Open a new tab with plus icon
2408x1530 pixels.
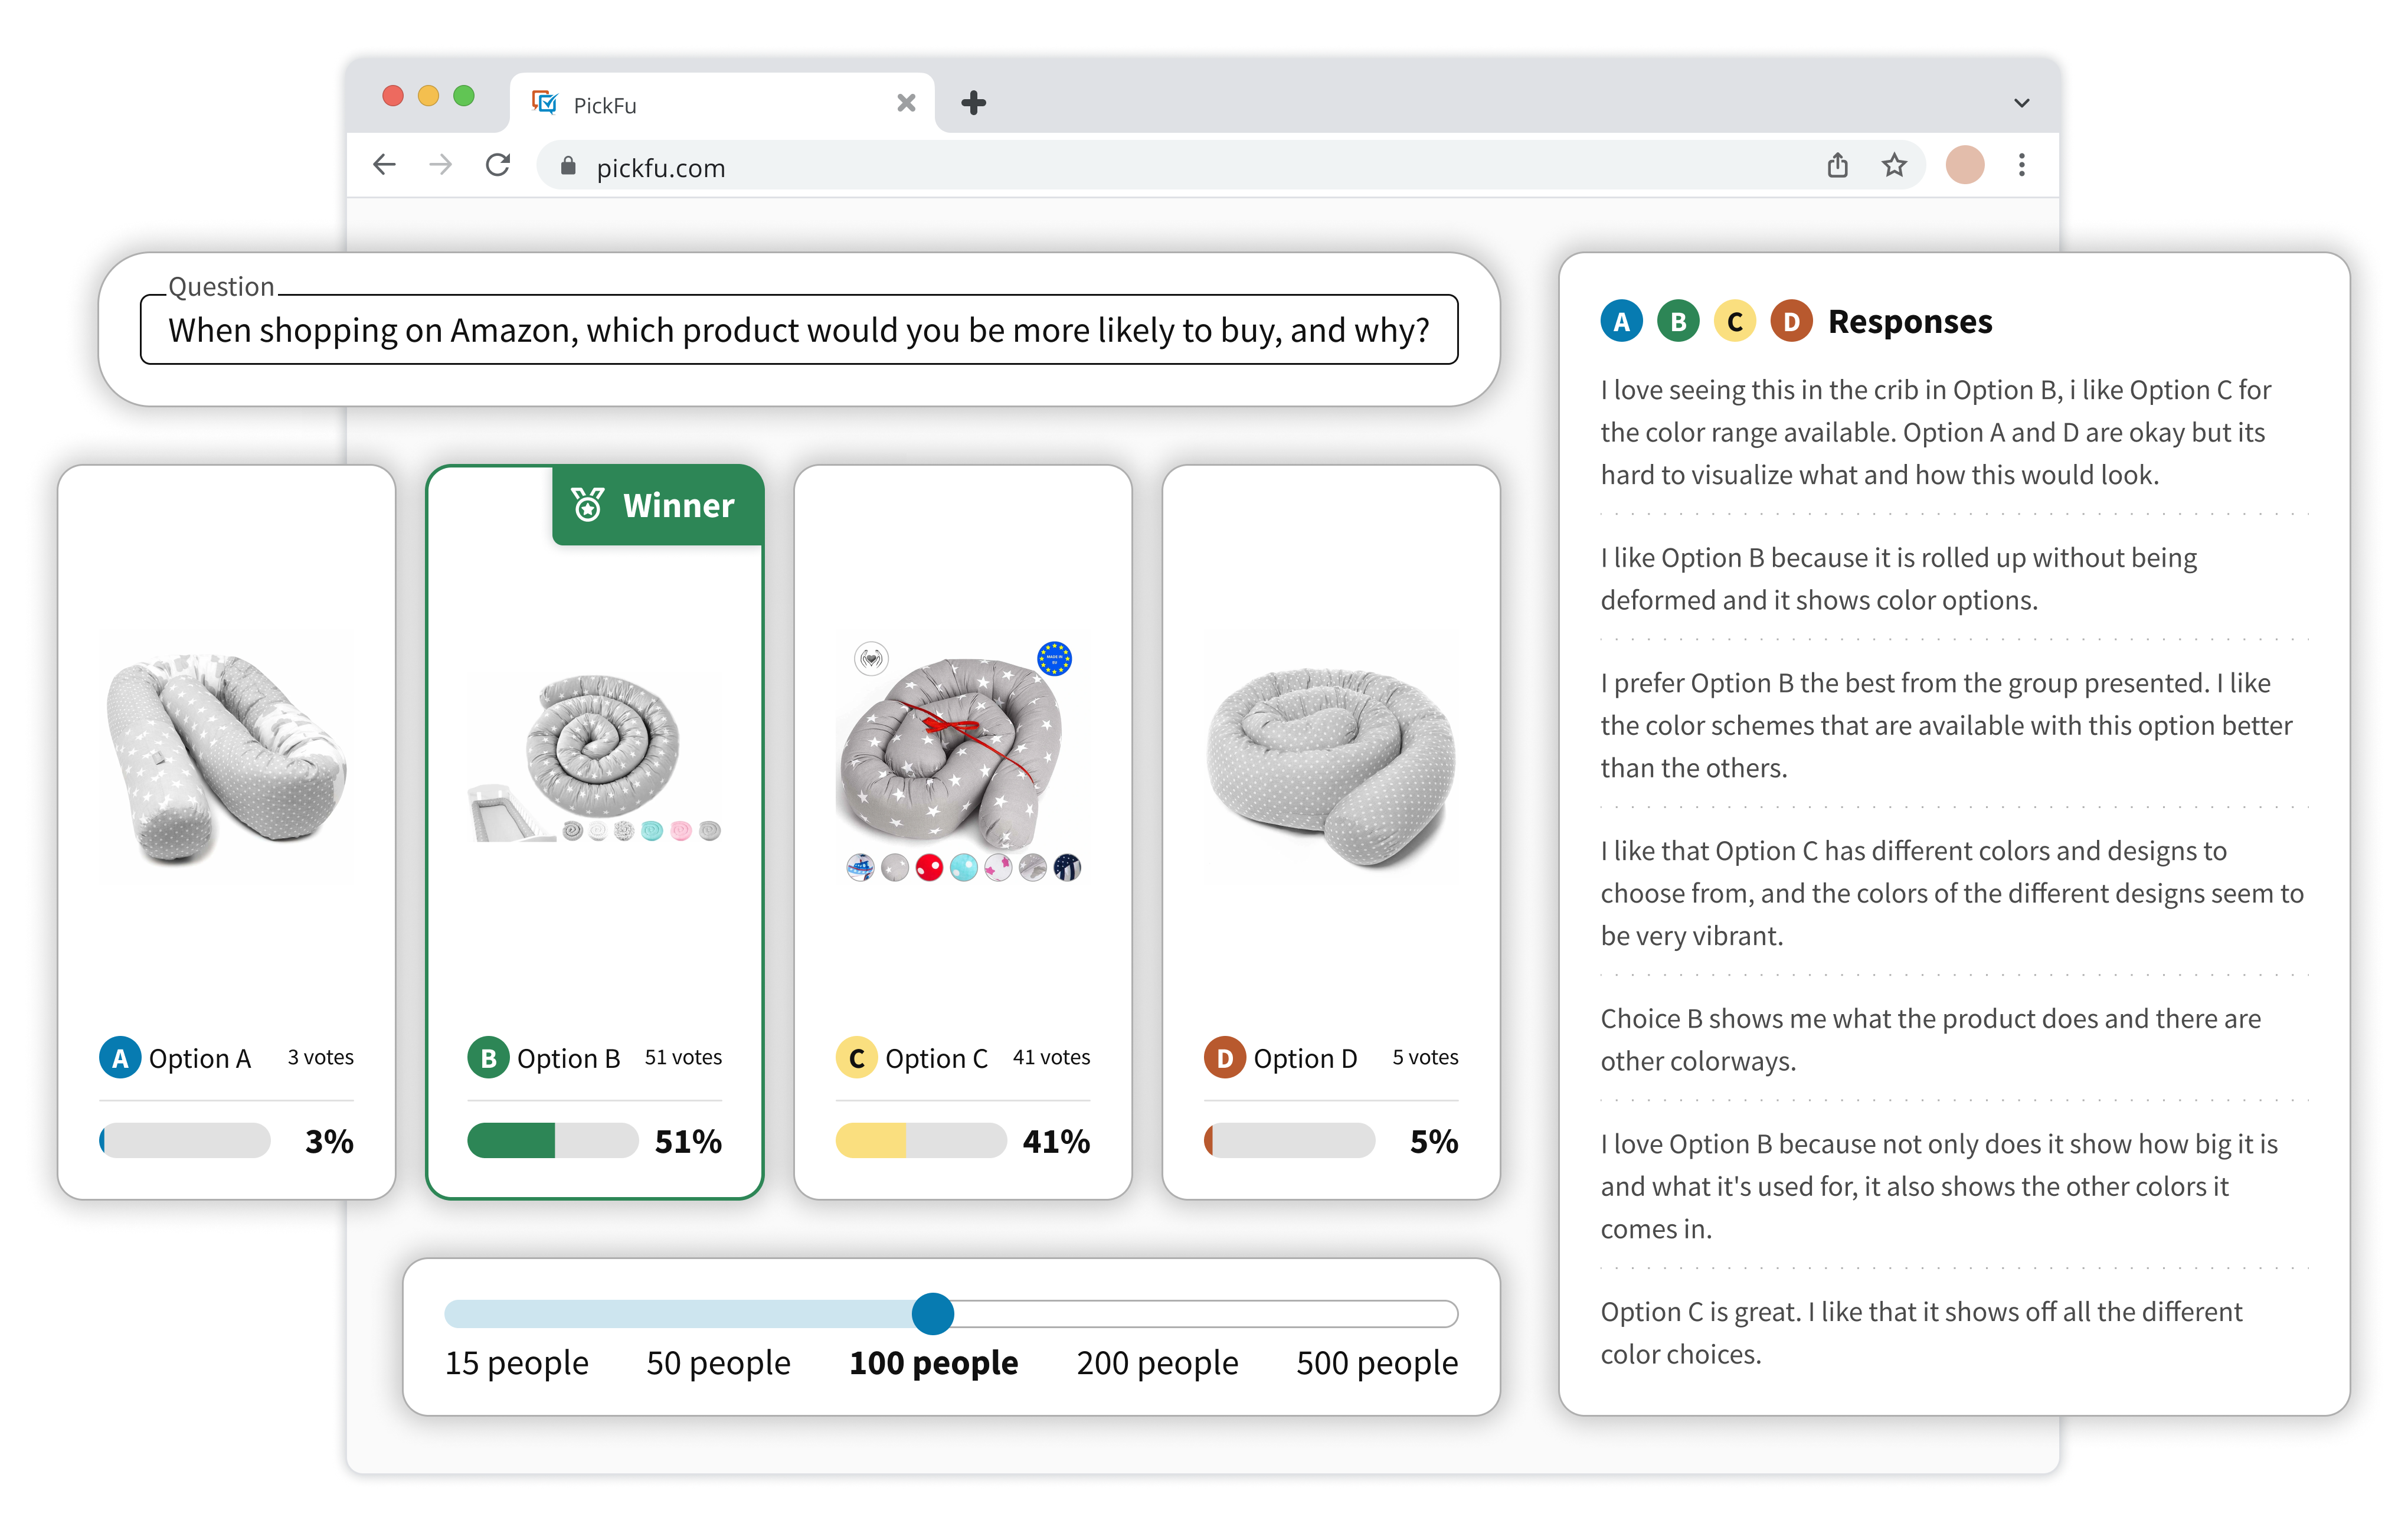[973, 103]
